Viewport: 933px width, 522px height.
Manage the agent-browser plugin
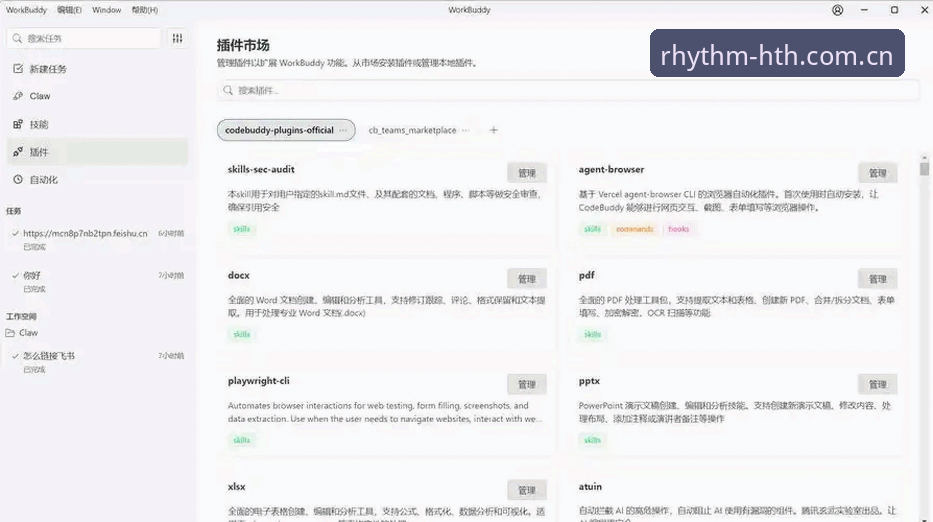878,173
